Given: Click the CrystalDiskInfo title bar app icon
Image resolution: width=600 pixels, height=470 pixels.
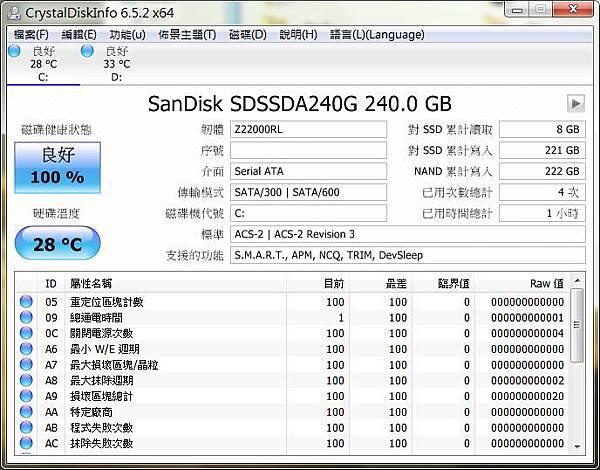Looking at the screenshot, I should (15, 13).
